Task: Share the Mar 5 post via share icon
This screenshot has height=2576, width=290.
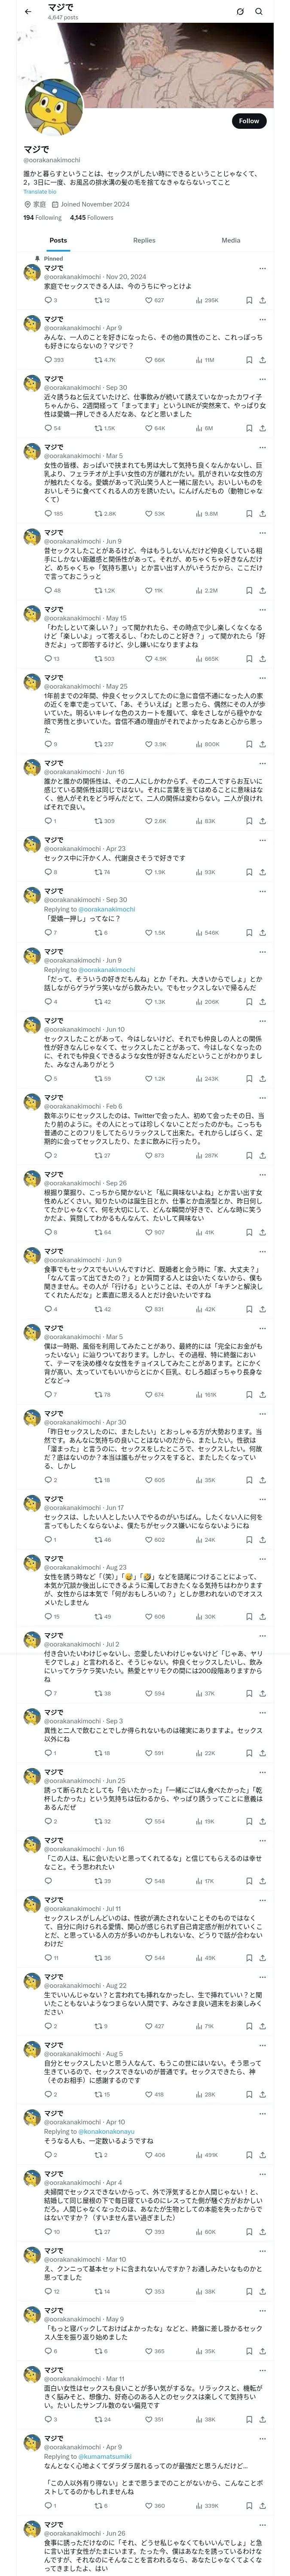Action: pos(263,513)
